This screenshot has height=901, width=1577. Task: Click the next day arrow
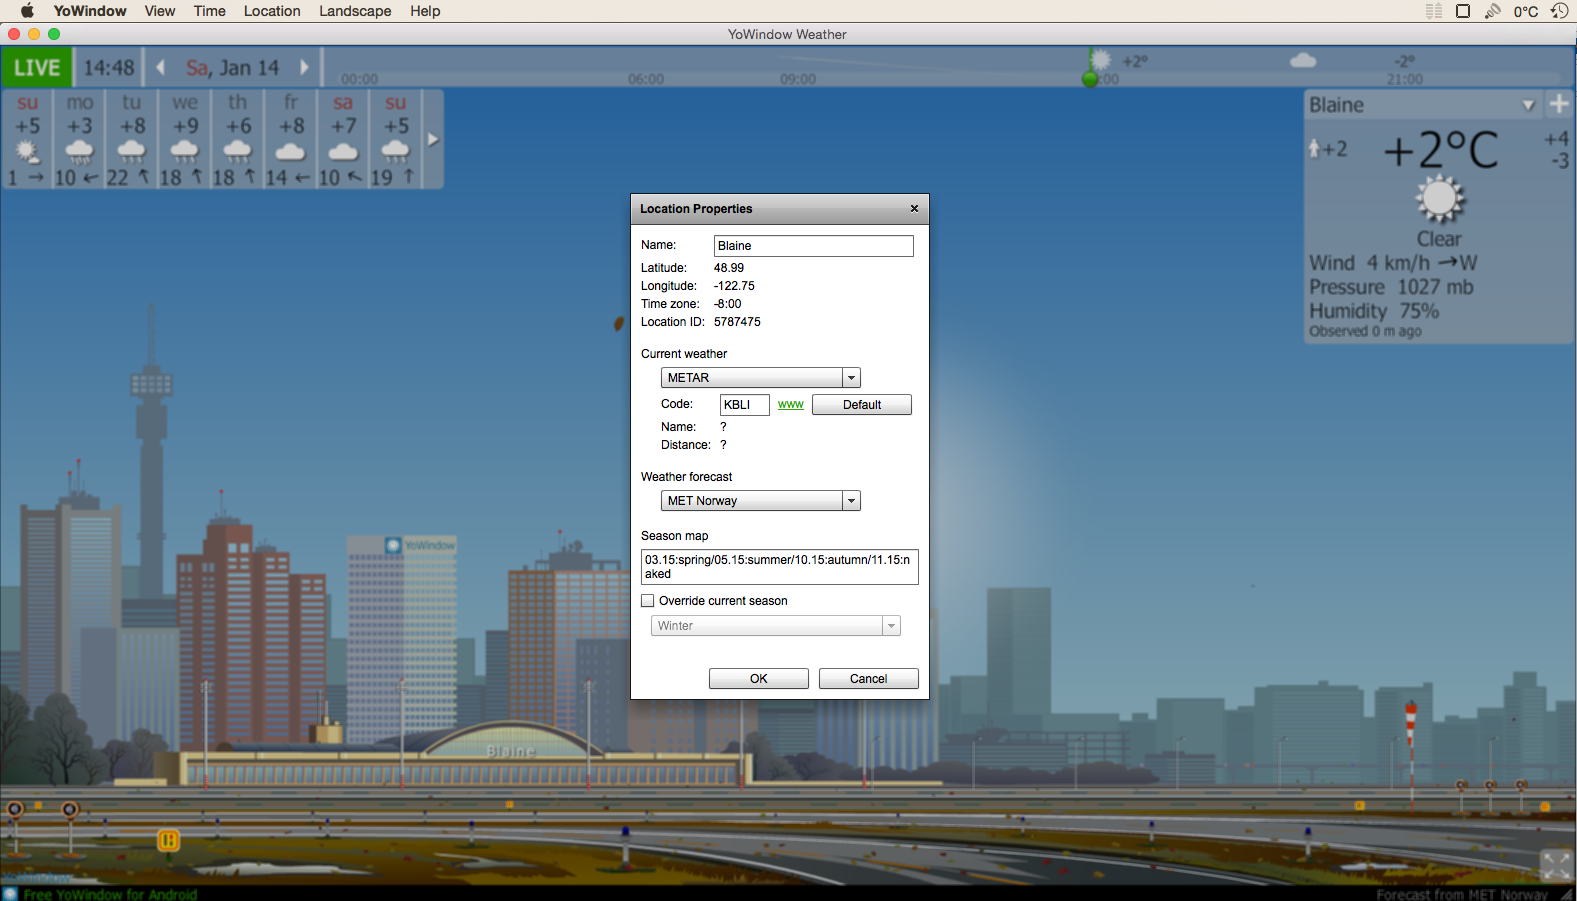(305, 68)
